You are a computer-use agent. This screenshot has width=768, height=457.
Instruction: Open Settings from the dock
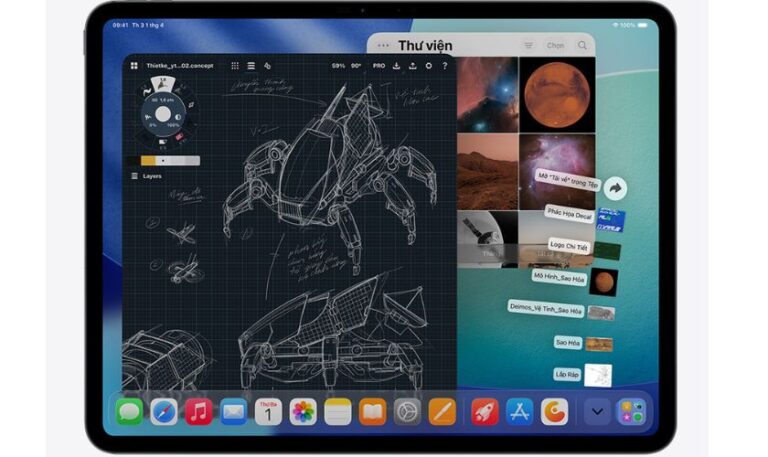click(x=408, y=412)
